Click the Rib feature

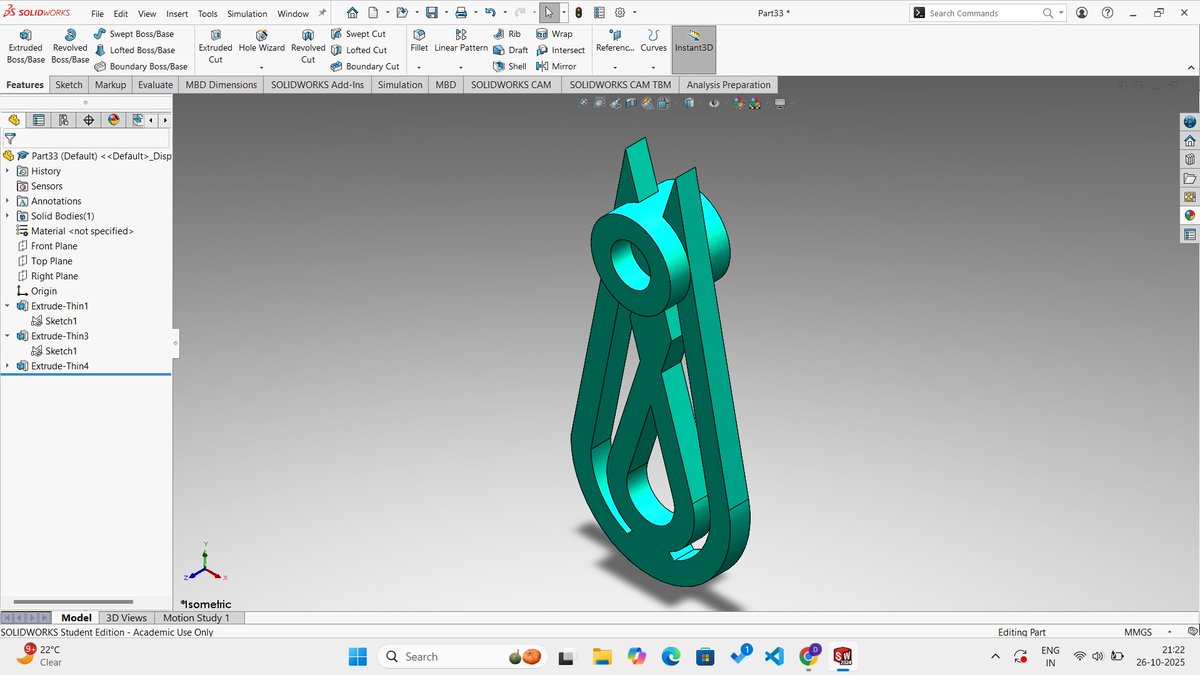(x=507, y=34)
